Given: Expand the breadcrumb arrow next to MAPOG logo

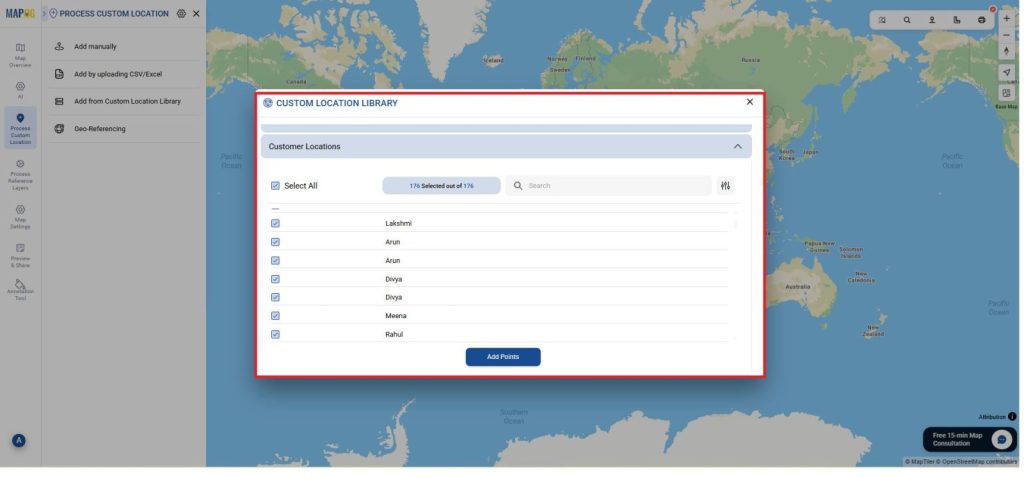Looking at the screenshot, I should (44, 13).
